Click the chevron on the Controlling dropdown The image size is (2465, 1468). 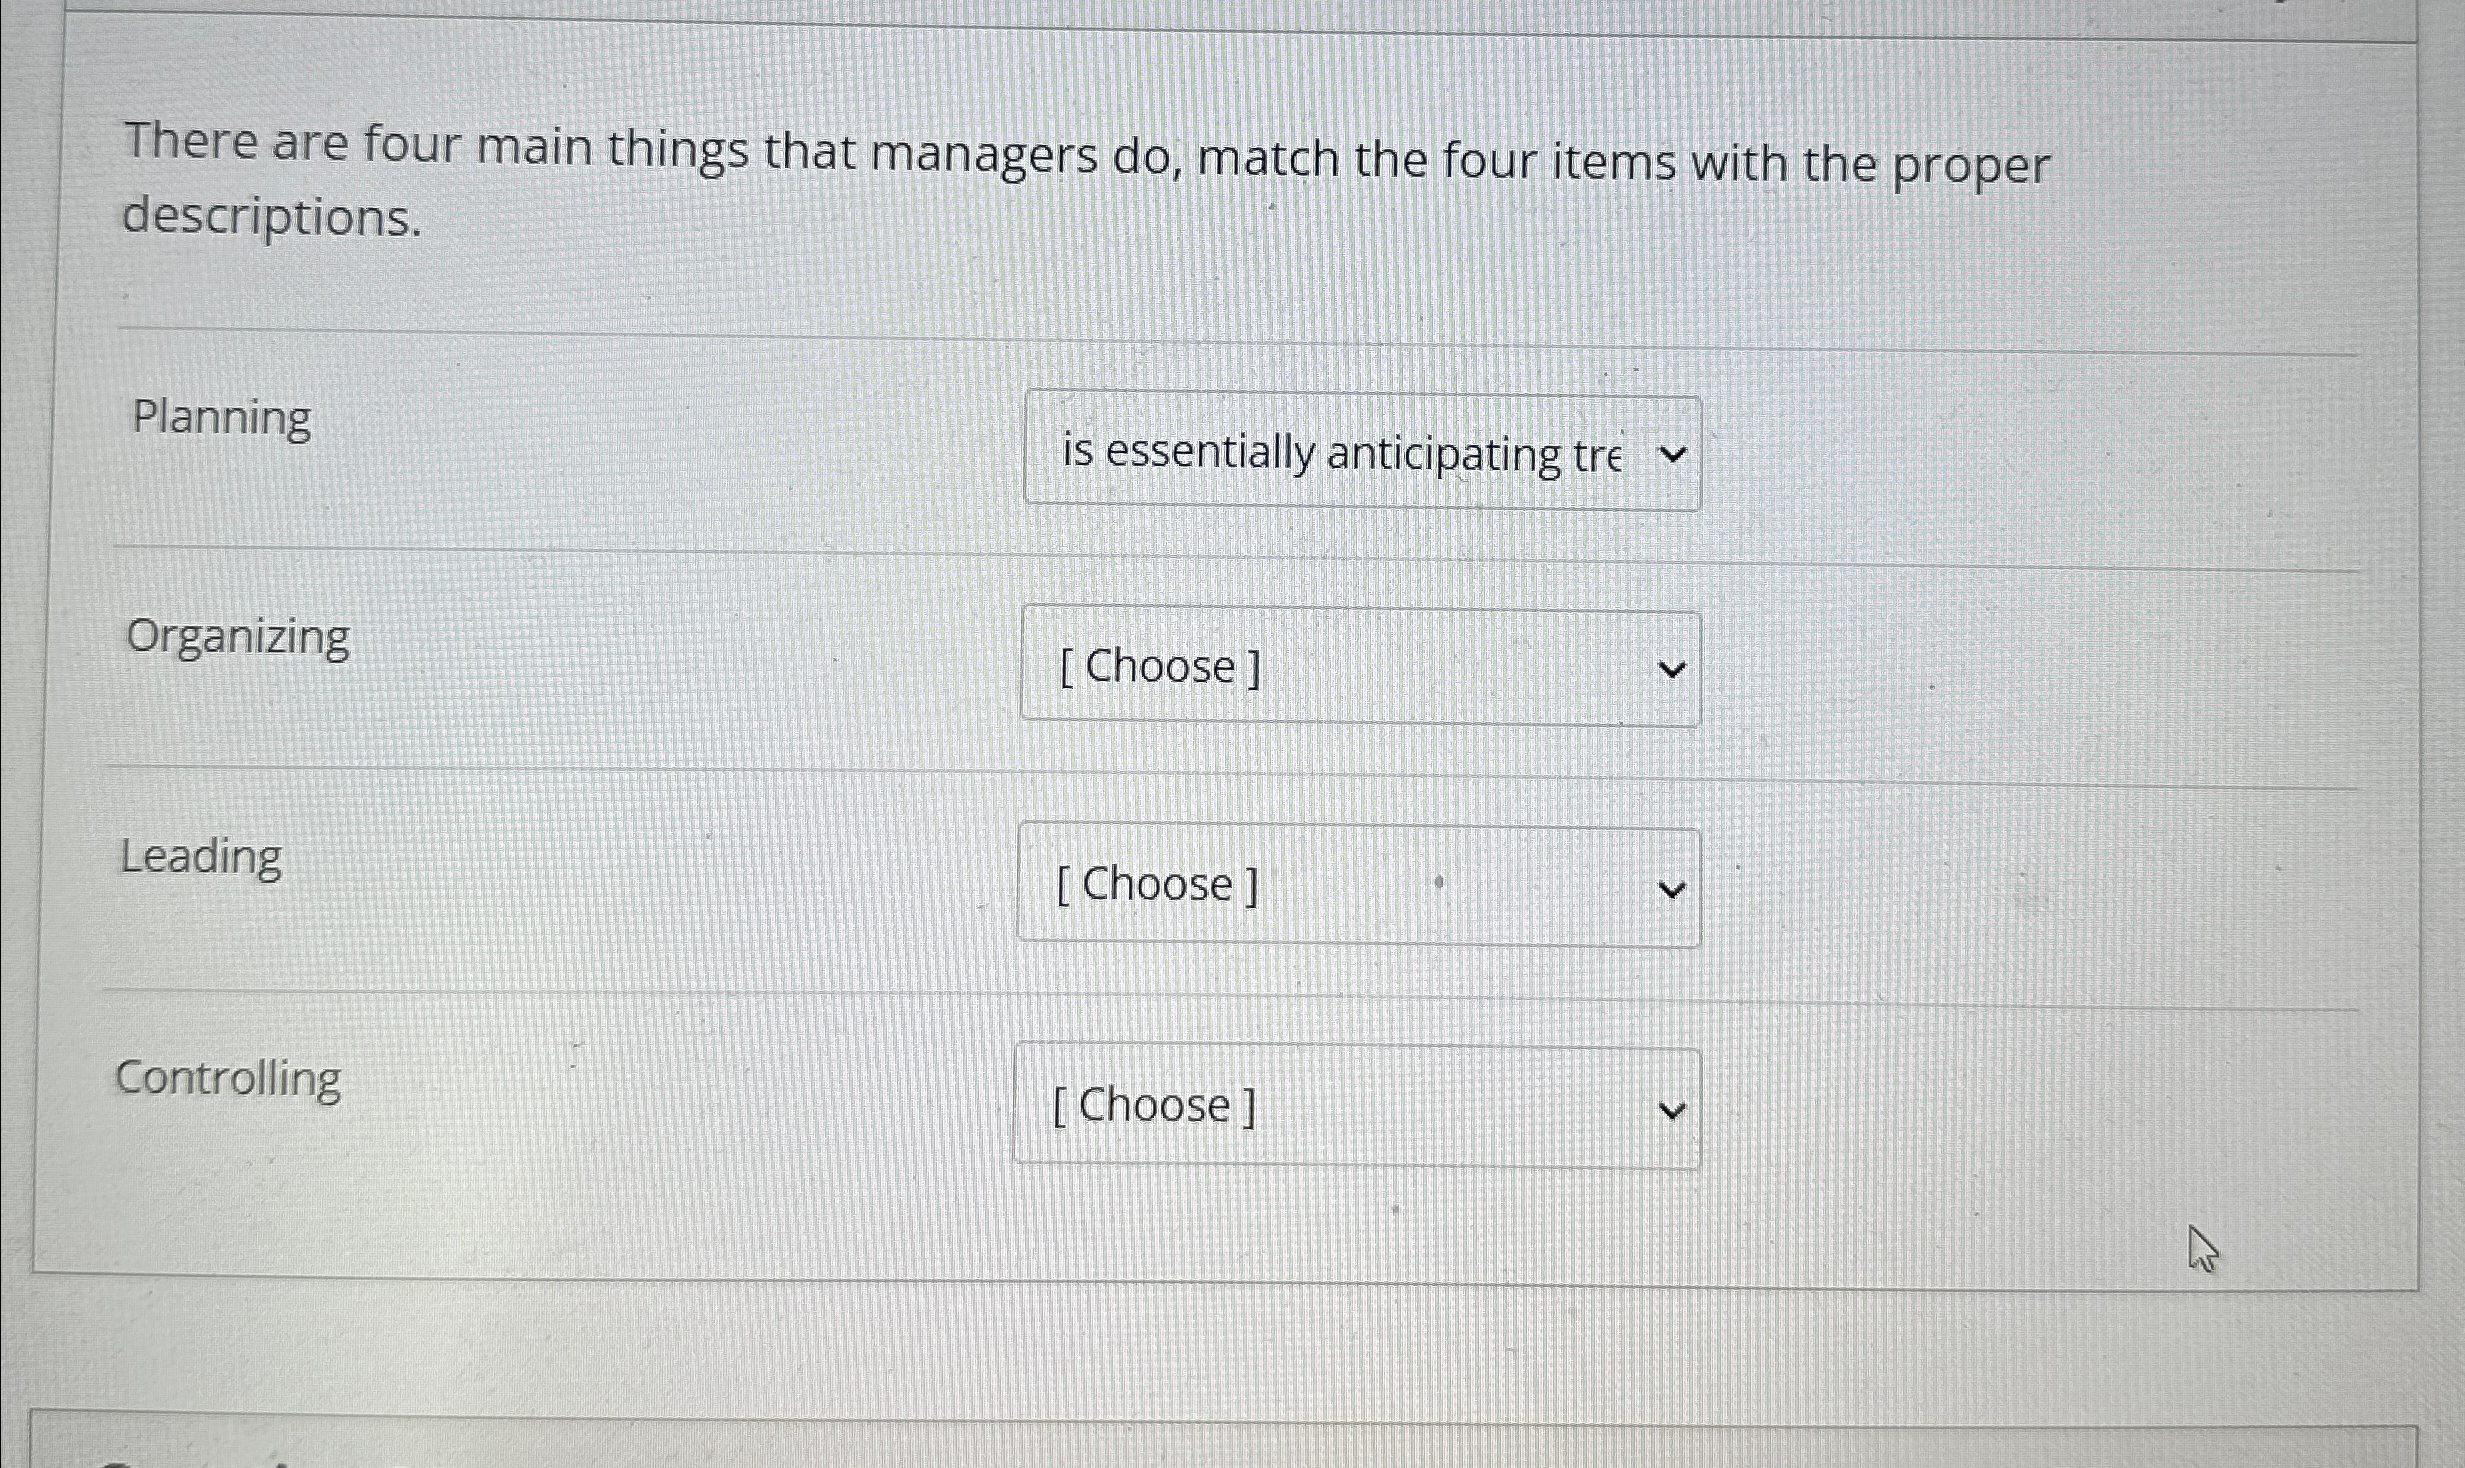[x=1671, y=1107]
